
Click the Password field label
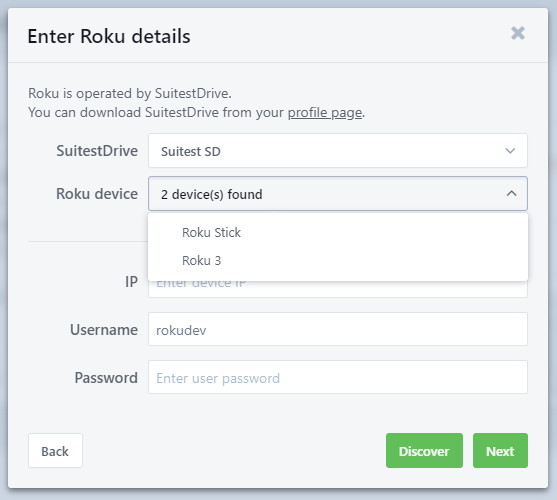tap(106, 378)
